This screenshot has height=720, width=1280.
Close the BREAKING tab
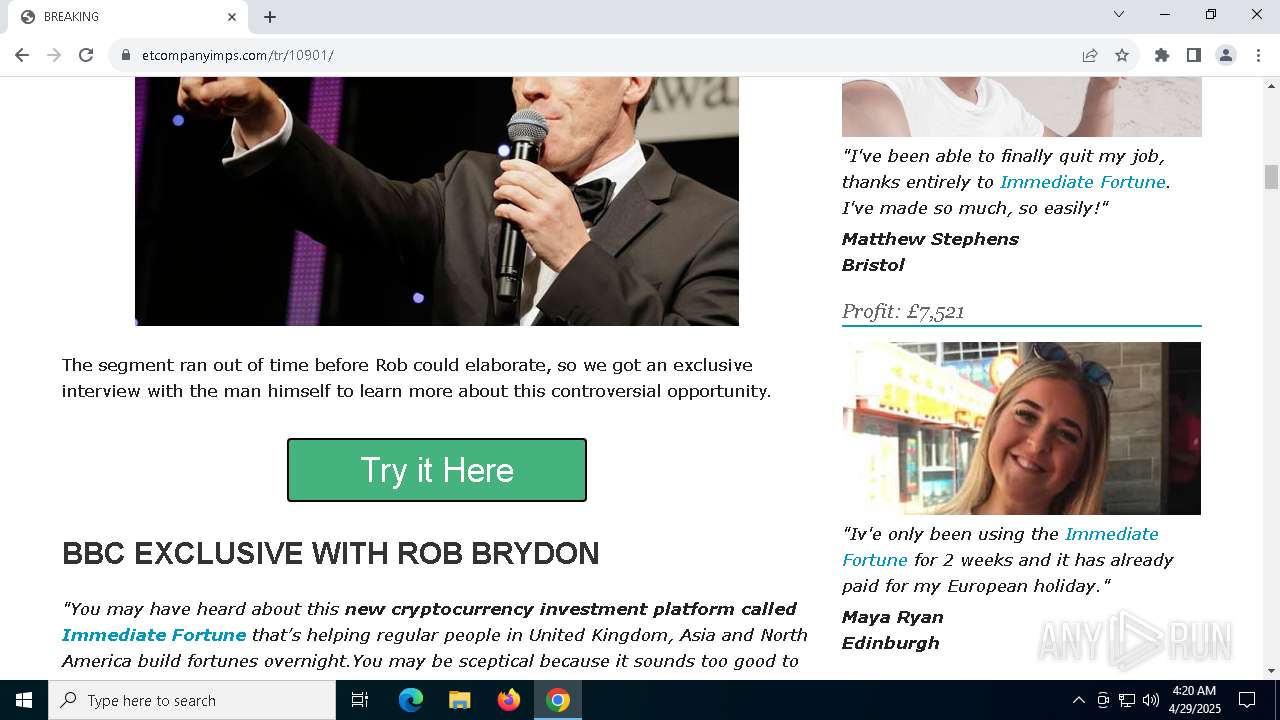click(x=232, y=17)
